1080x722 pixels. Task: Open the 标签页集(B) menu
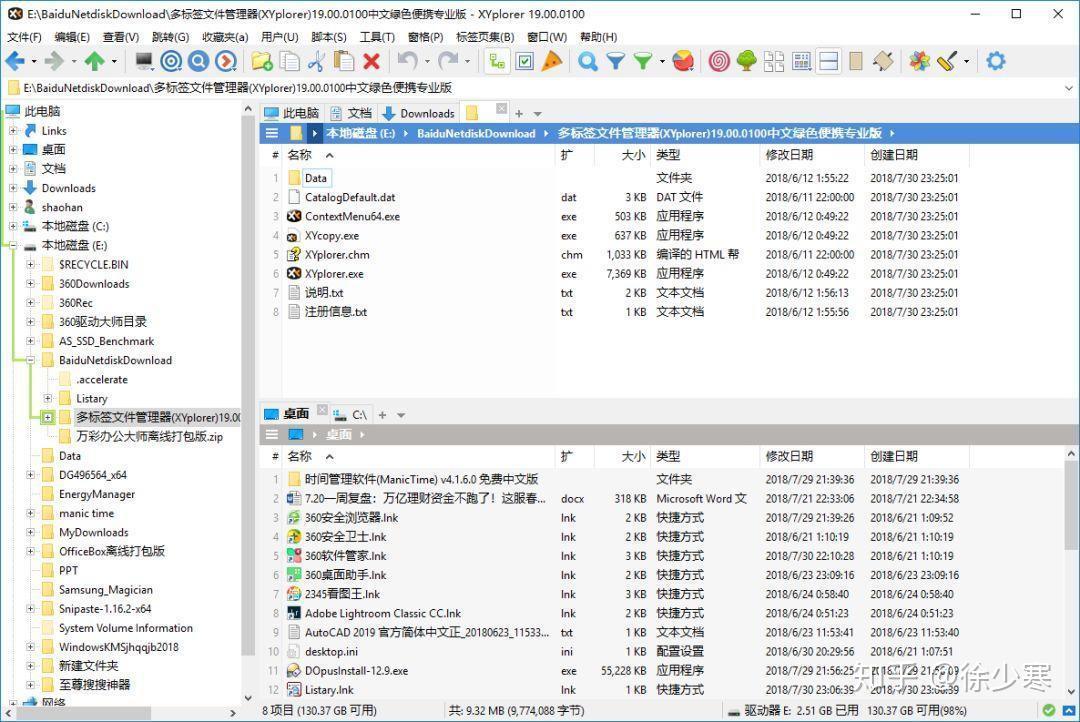coord(485,37)
